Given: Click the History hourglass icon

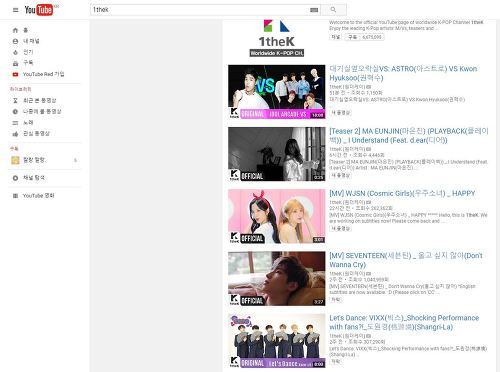Looking at the screenshot, I should tap(15, 100).
